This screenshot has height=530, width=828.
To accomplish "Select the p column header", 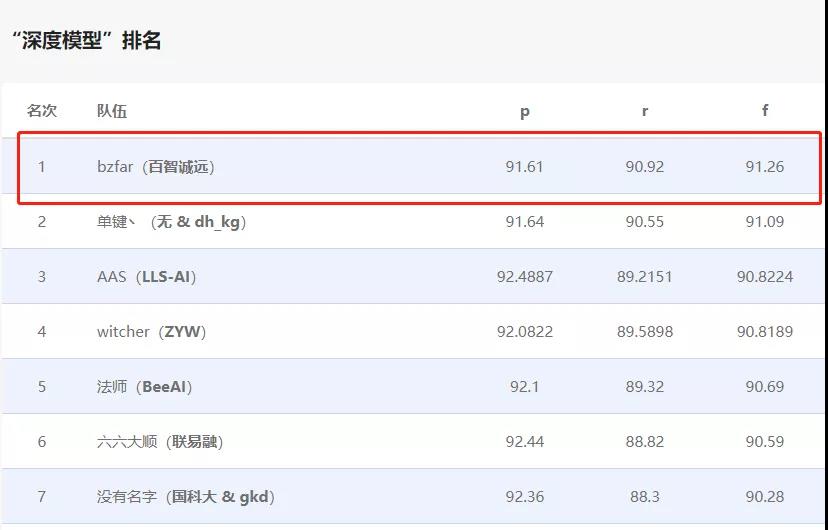I will point(525,111).
